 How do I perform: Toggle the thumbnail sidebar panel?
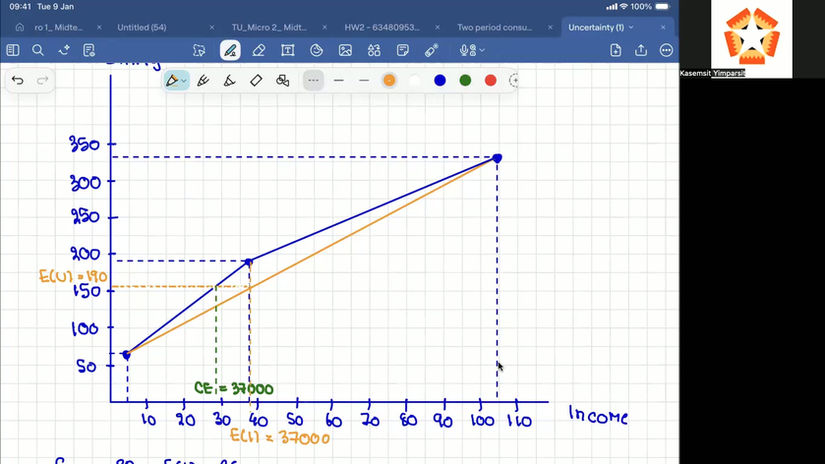click(13, 50)
